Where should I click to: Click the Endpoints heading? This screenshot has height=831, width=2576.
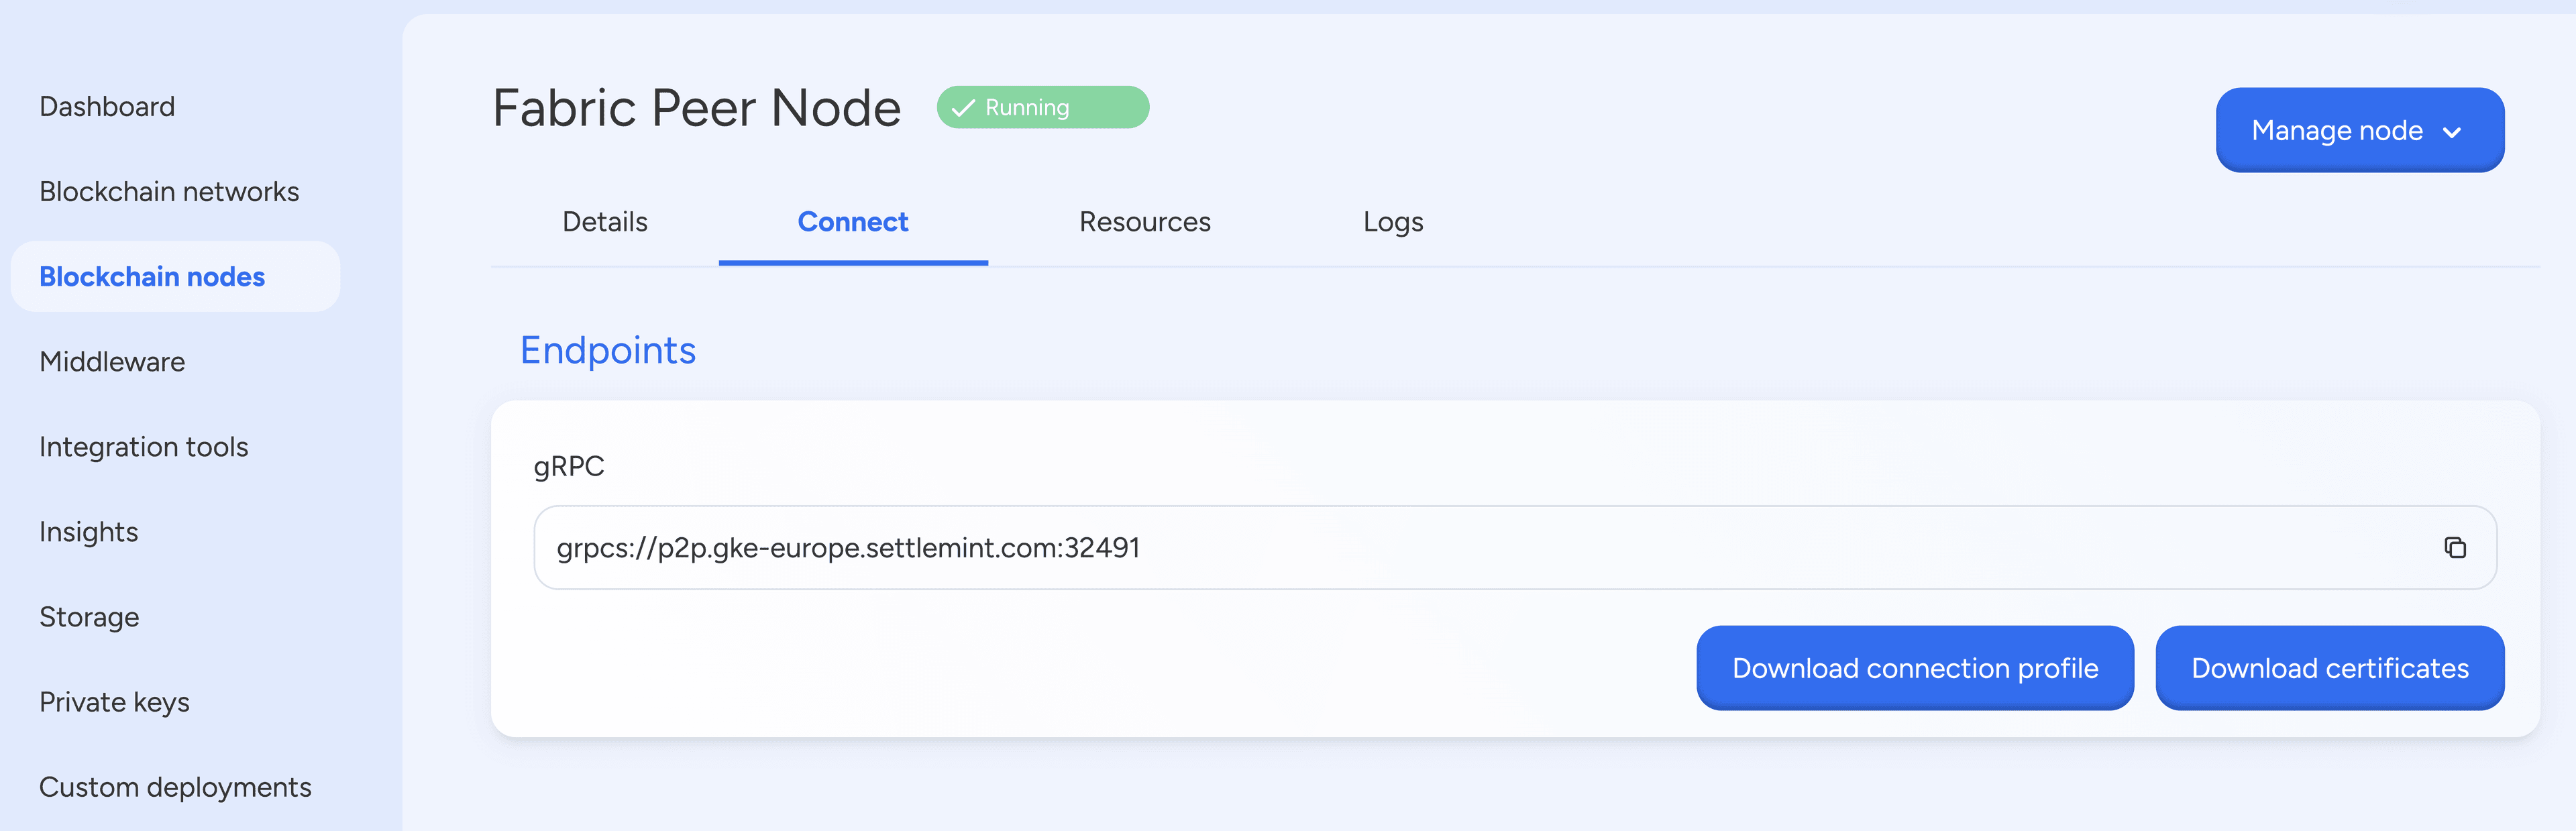pyautogui.click(x=608, y=350)
